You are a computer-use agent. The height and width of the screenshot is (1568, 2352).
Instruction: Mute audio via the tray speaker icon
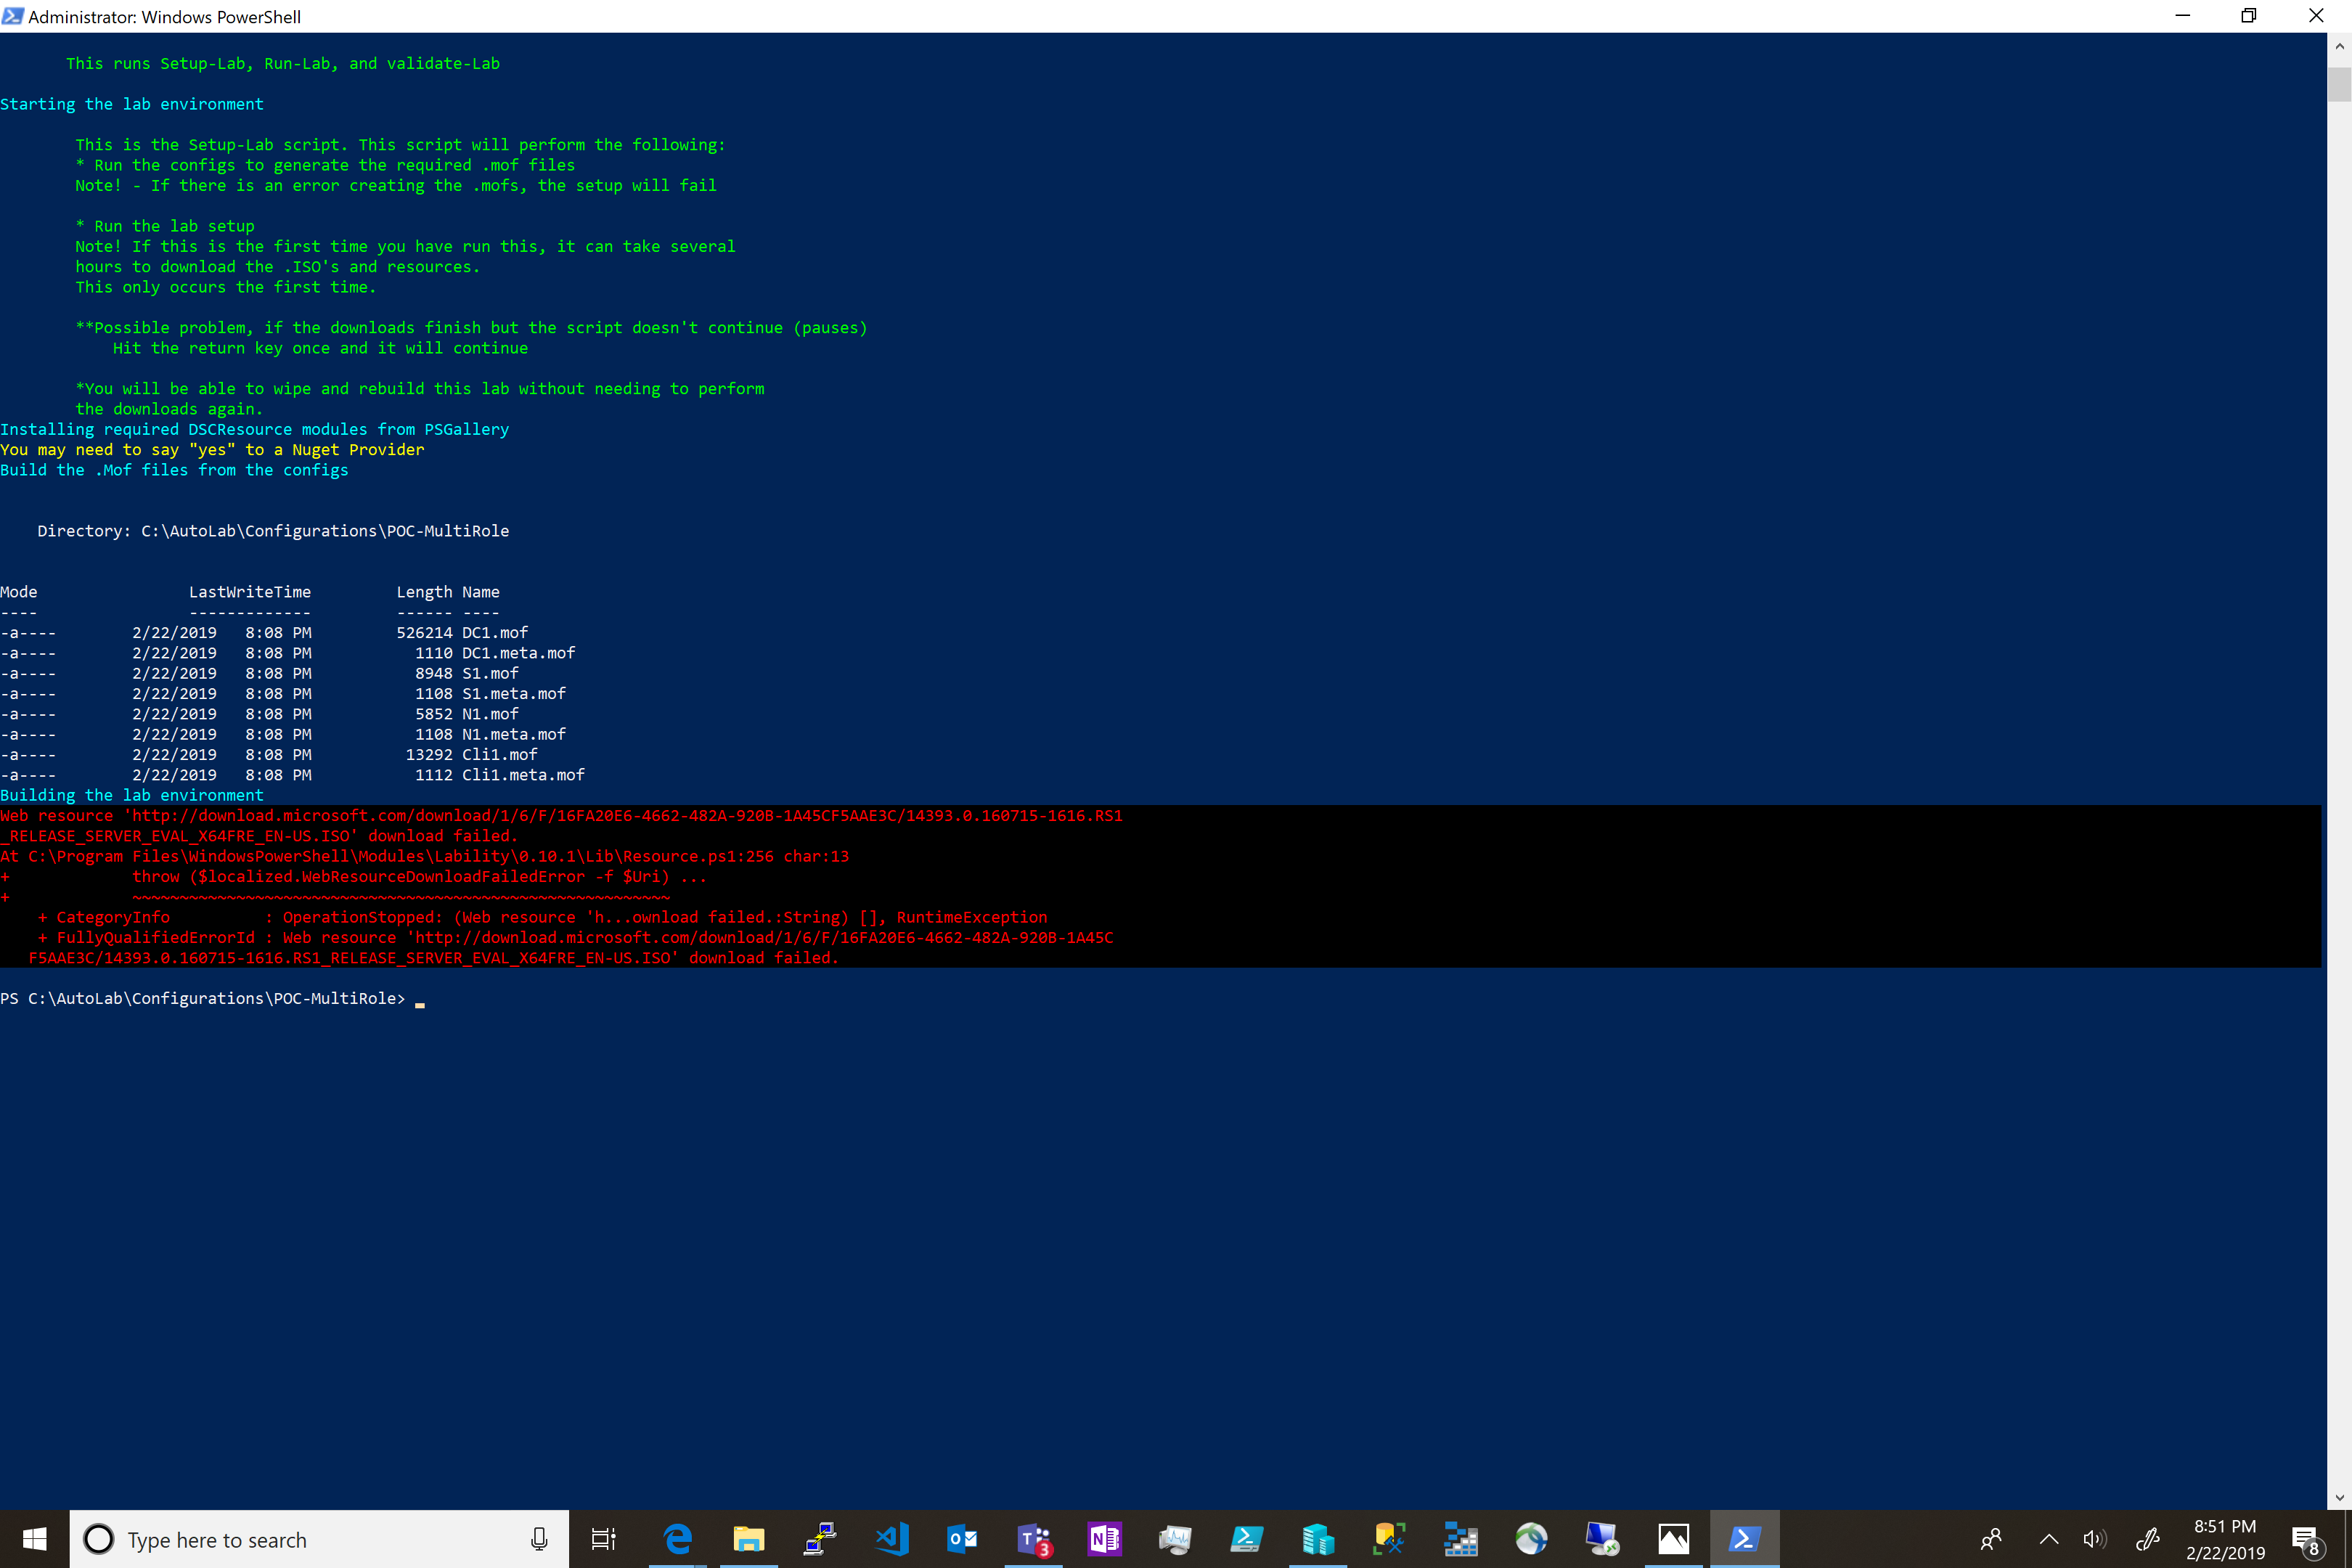point(2094,1540)
